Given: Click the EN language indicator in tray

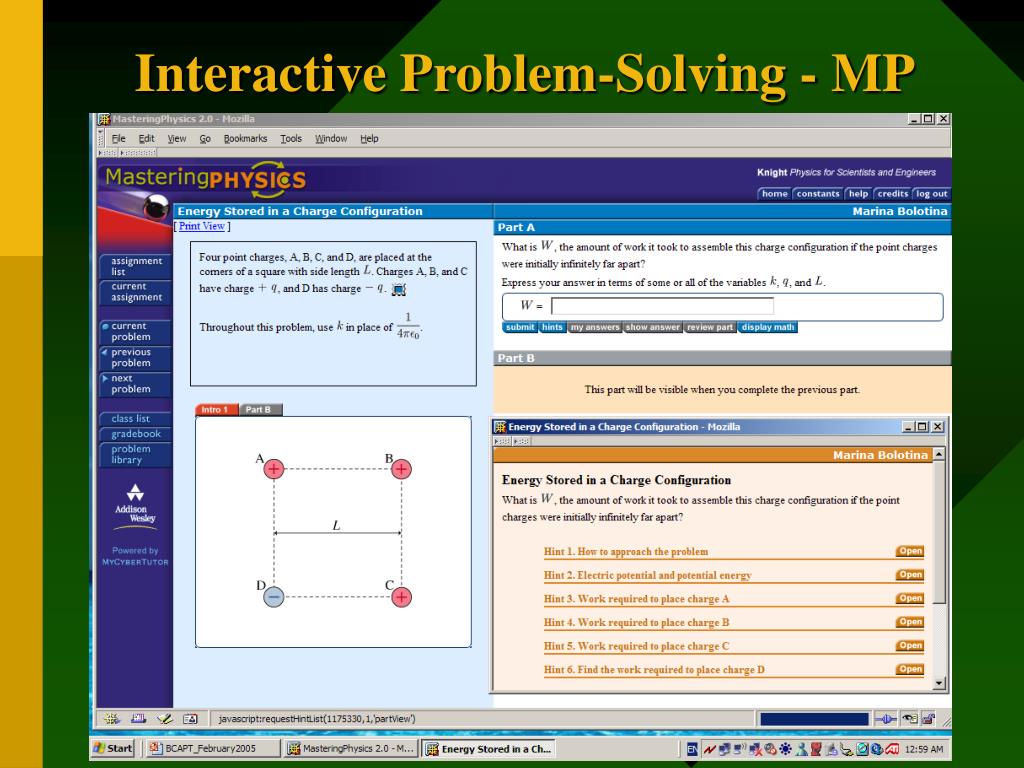Looking at the screenshot, I should [692, 749].
